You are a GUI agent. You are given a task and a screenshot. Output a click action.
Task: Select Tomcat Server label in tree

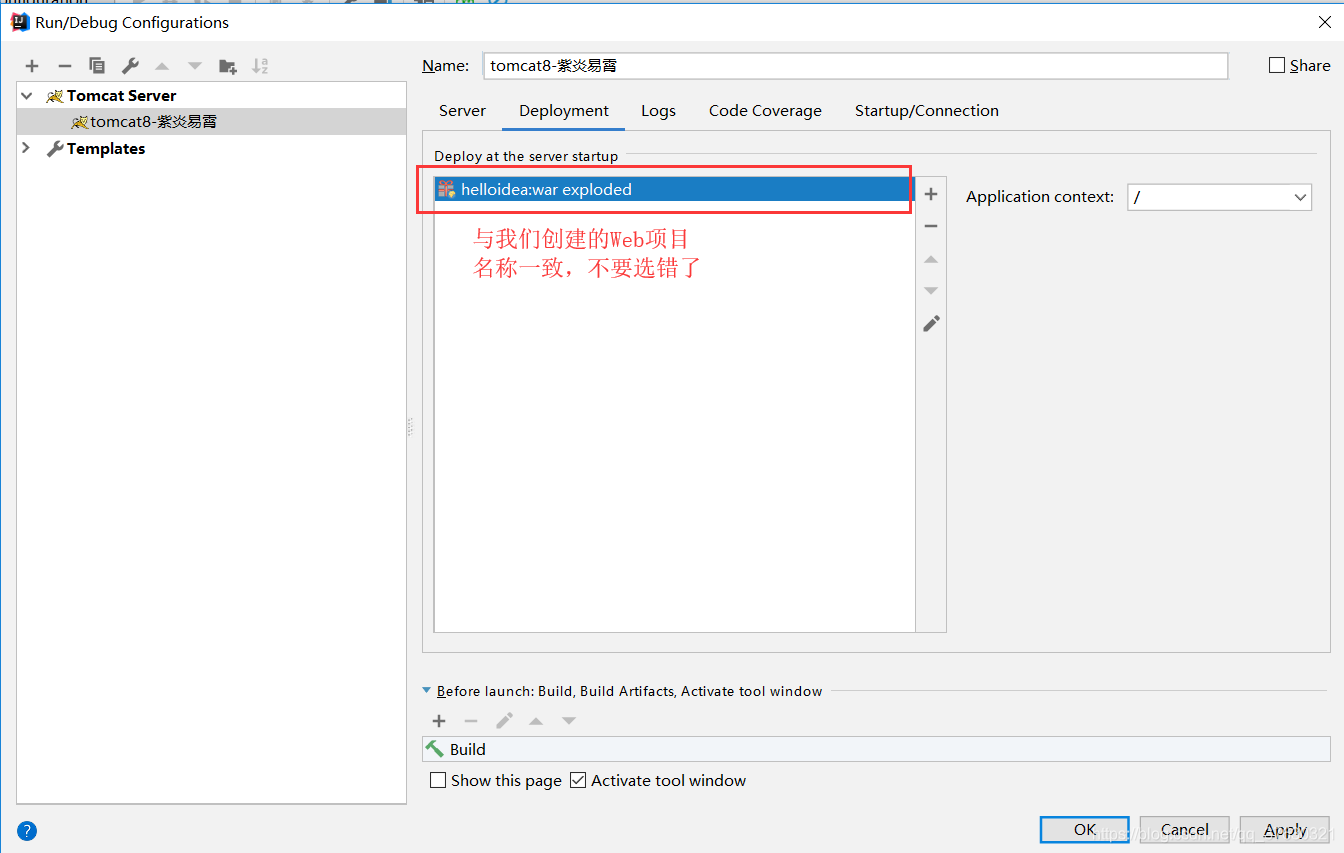122,96
